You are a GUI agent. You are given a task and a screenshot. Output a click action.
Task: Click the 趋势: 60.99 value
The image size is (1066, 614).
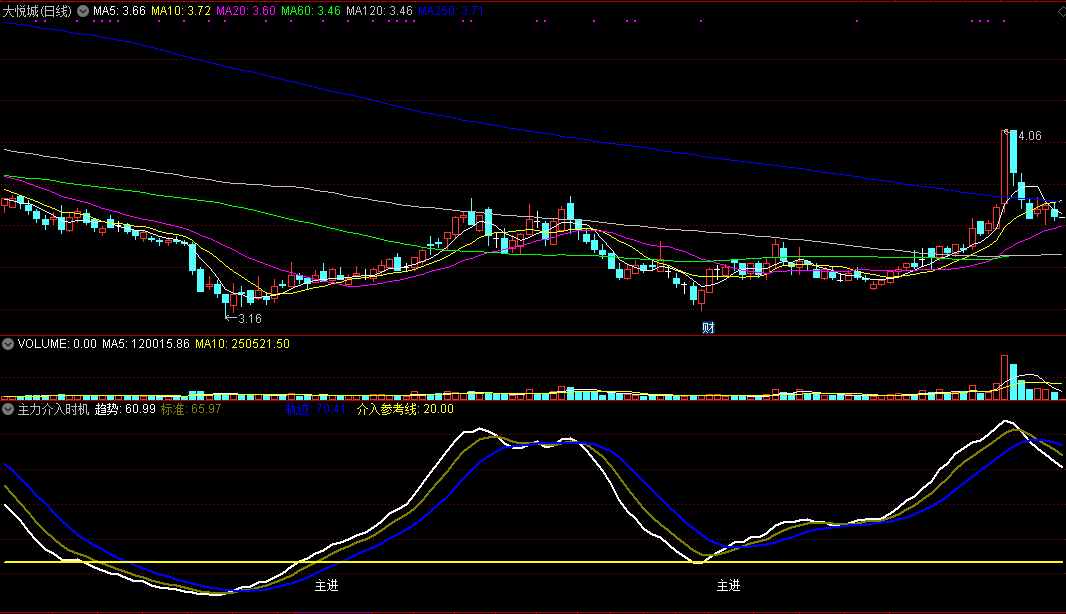point(125,409)
